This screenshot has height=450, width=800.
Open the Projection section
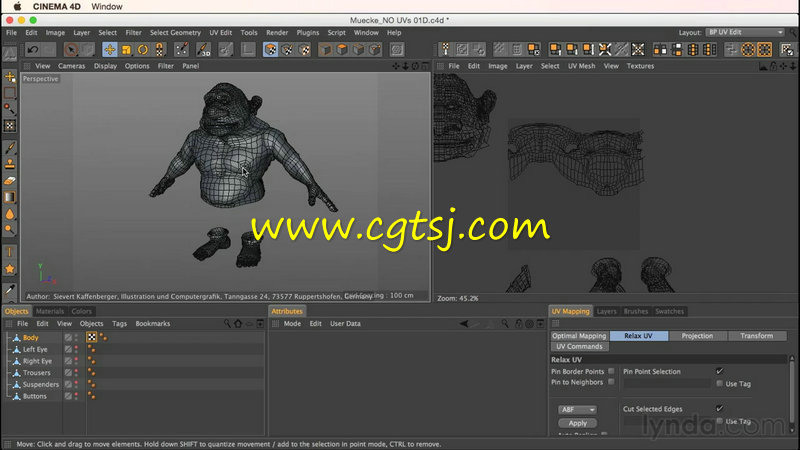coord(697,336)
